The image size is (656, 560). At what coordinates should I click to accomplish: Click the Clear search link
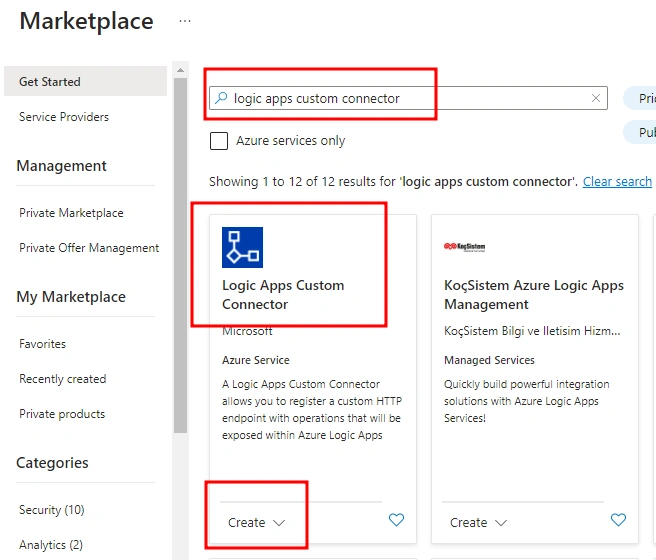pos(617,182)
